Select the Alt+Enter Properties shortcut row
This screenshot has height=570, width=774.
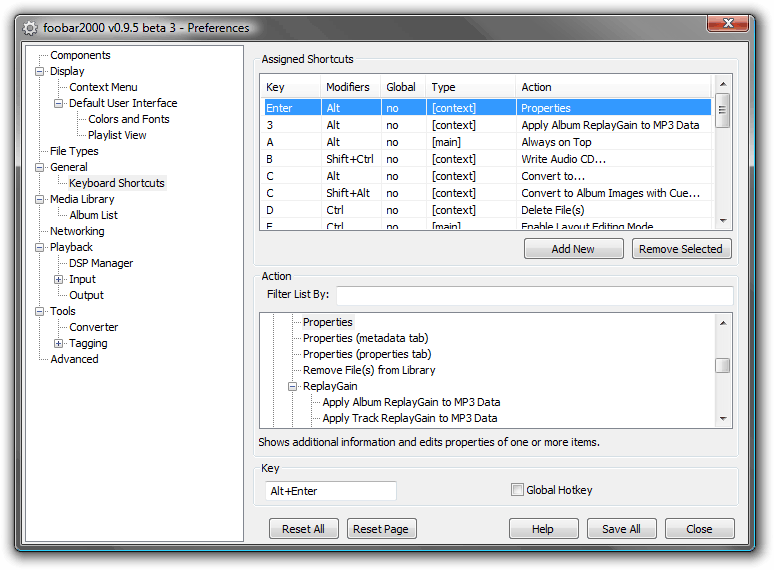tap(487, 108)
